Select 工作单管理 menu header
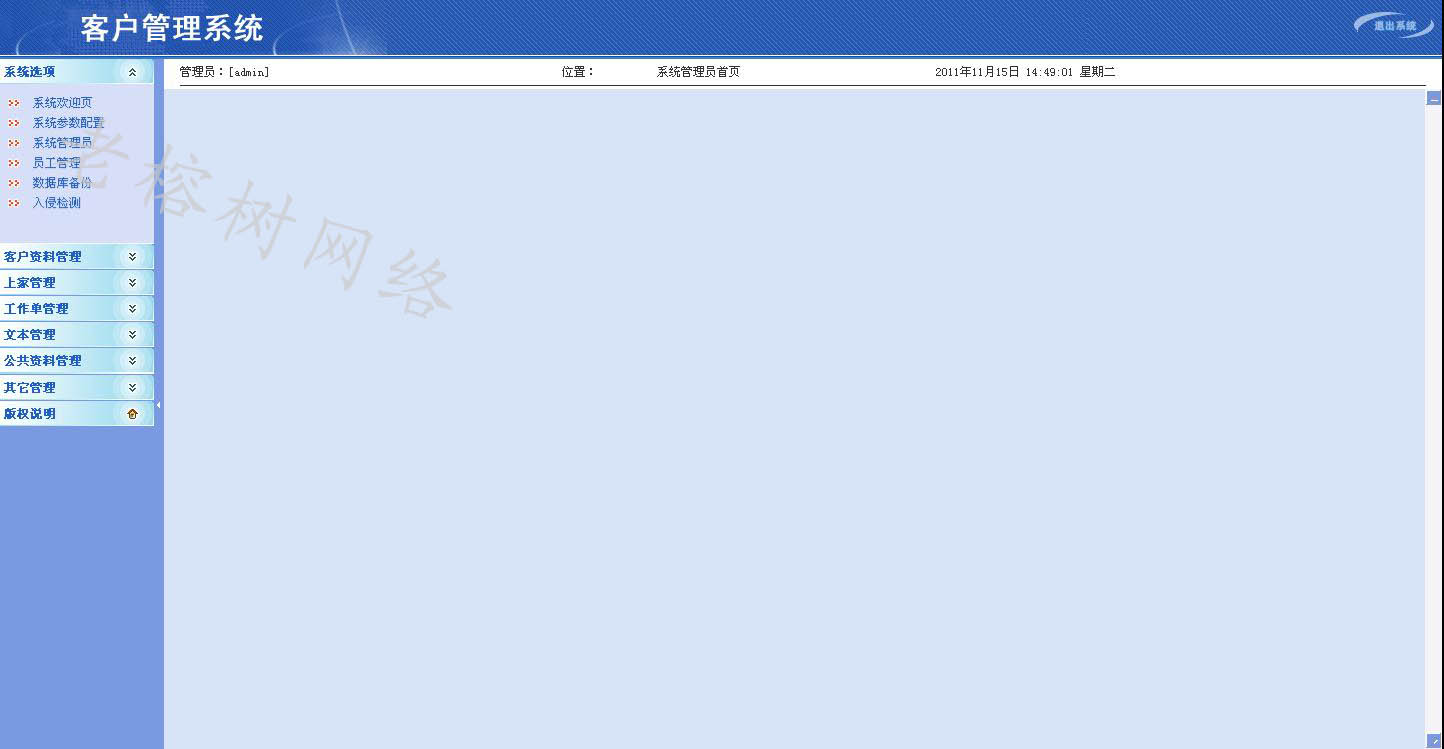 [77, 309]
